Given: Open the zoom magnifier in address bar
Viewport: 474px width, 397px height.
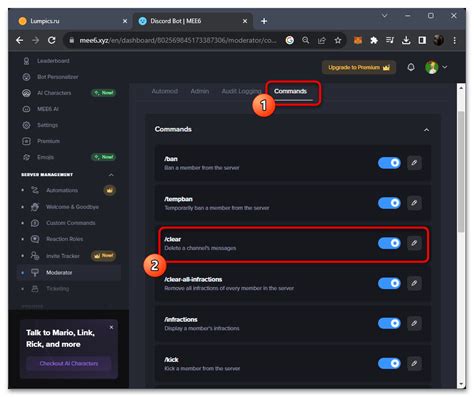Looking at the screenshot, I should [305, 40].
